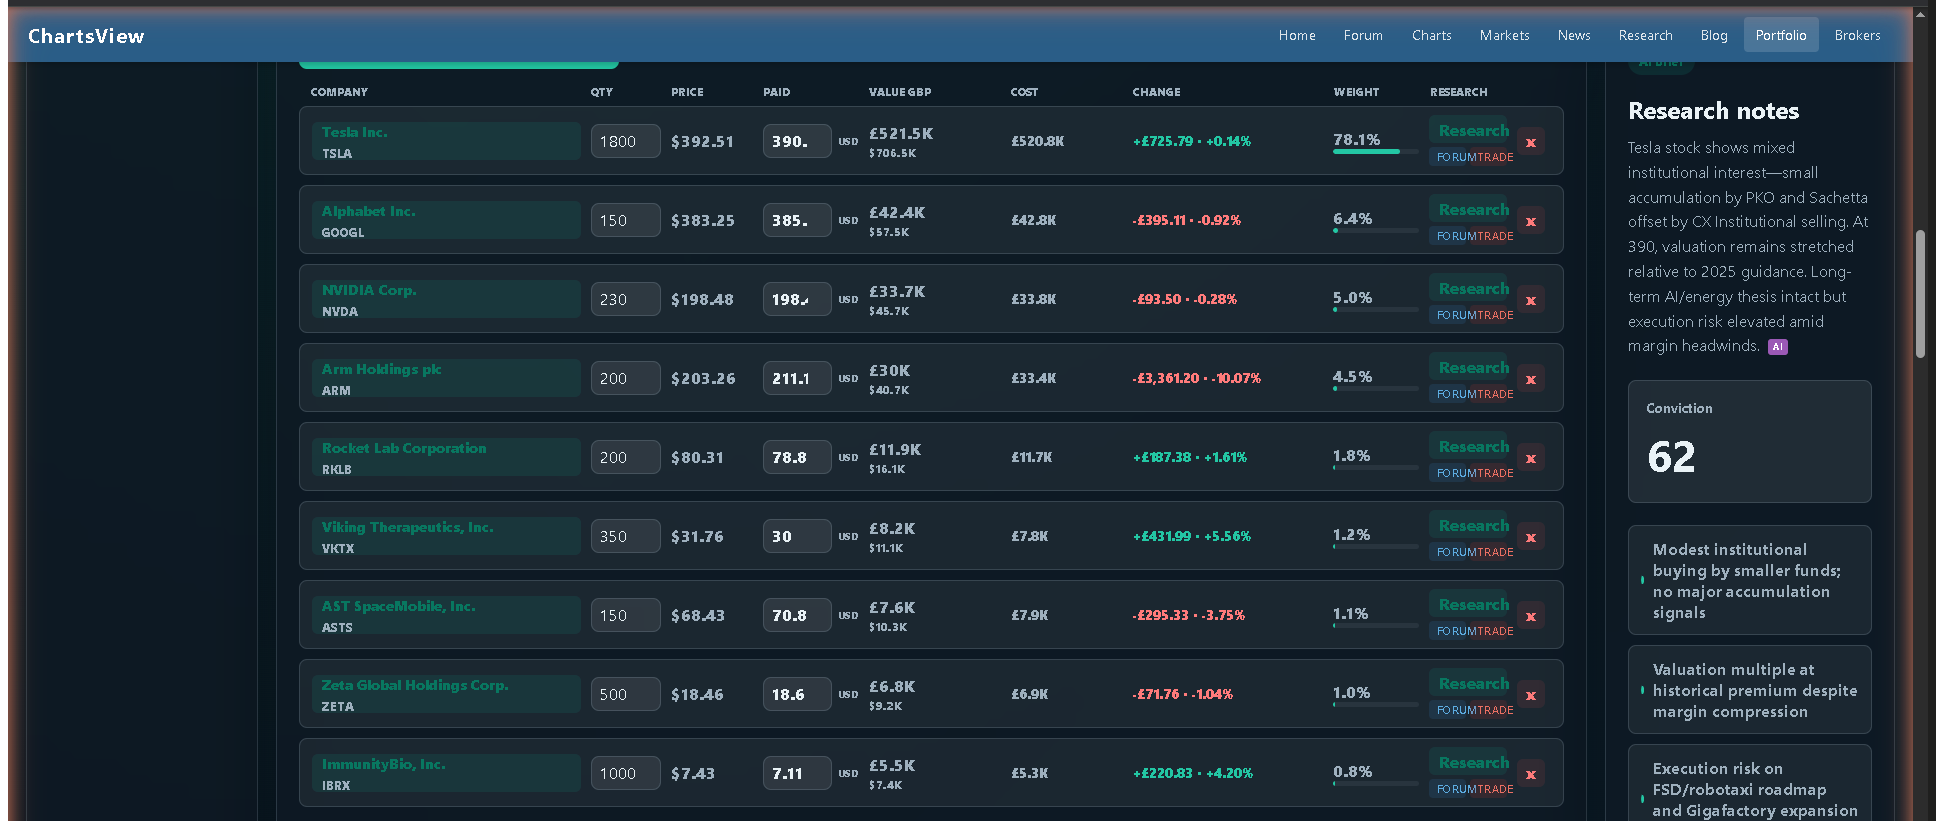Click Arm Holdings paid field 211.1
The width and height of the screenshot is (1936, 821).
[x=797, y=378]
